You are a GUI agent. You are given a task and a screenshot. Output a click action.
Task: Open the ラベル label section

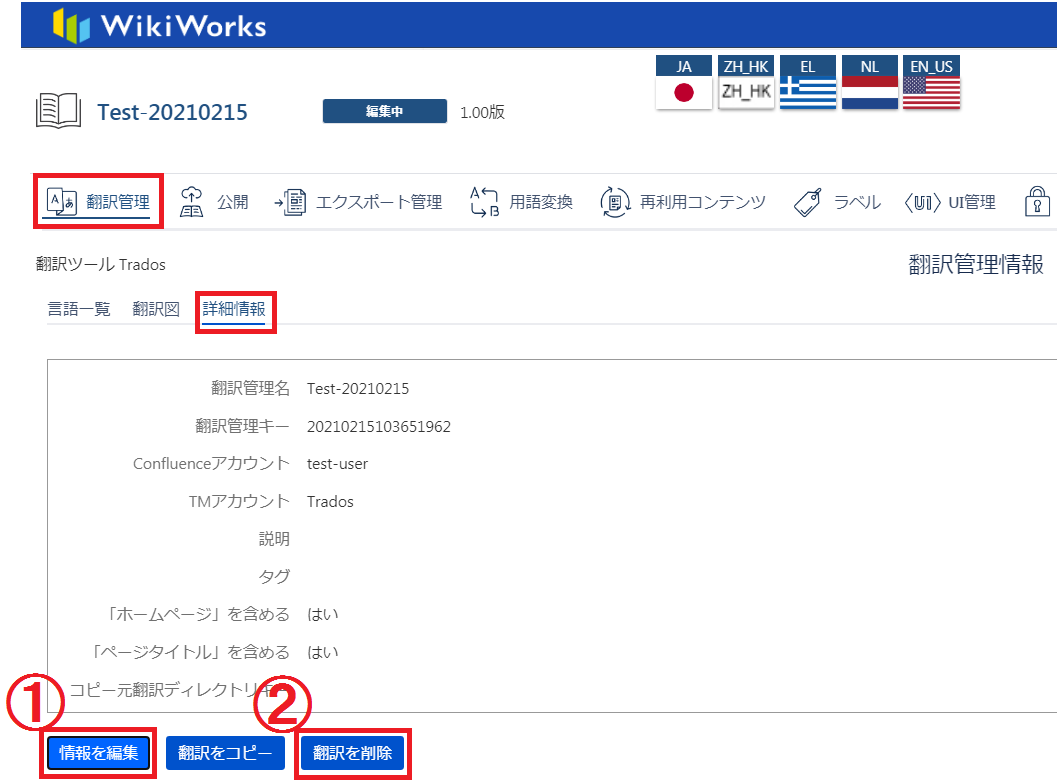pos(837,202)
